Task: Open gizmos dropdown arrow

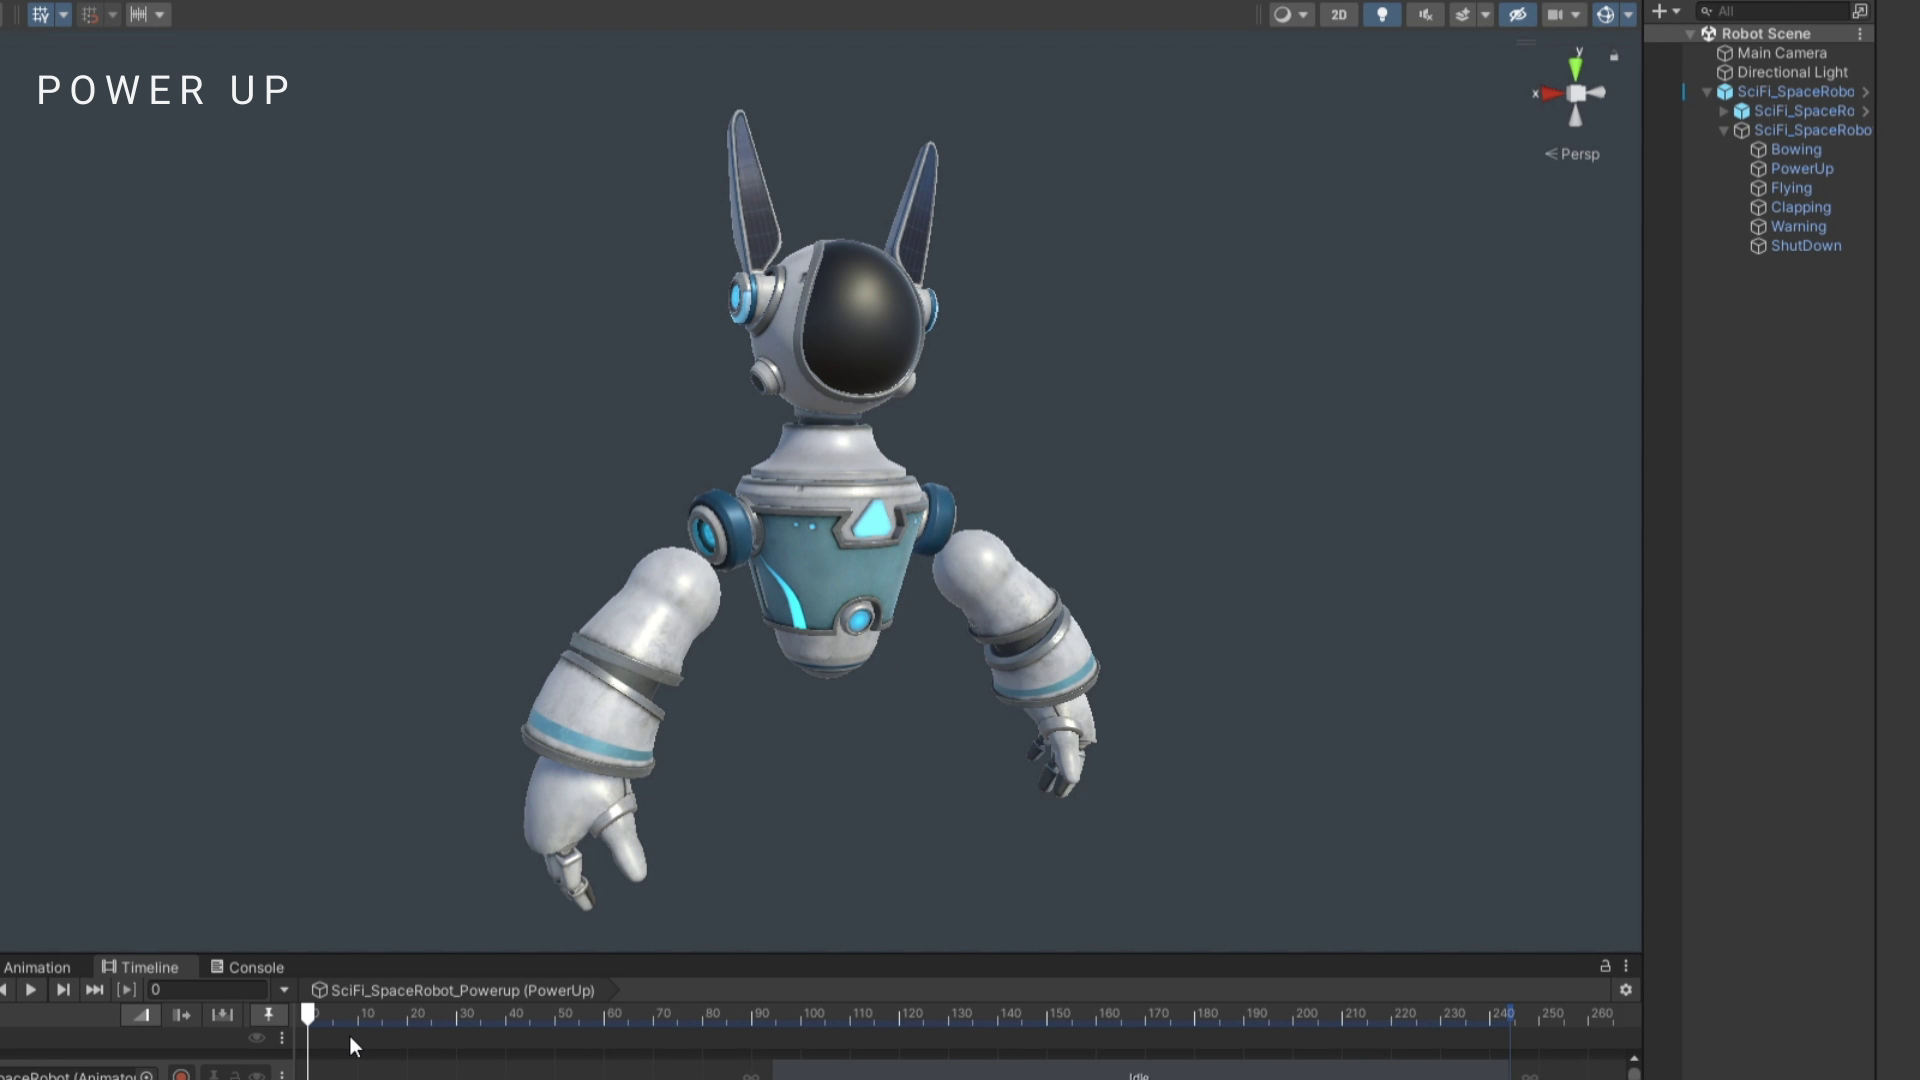Action: 1628,14
